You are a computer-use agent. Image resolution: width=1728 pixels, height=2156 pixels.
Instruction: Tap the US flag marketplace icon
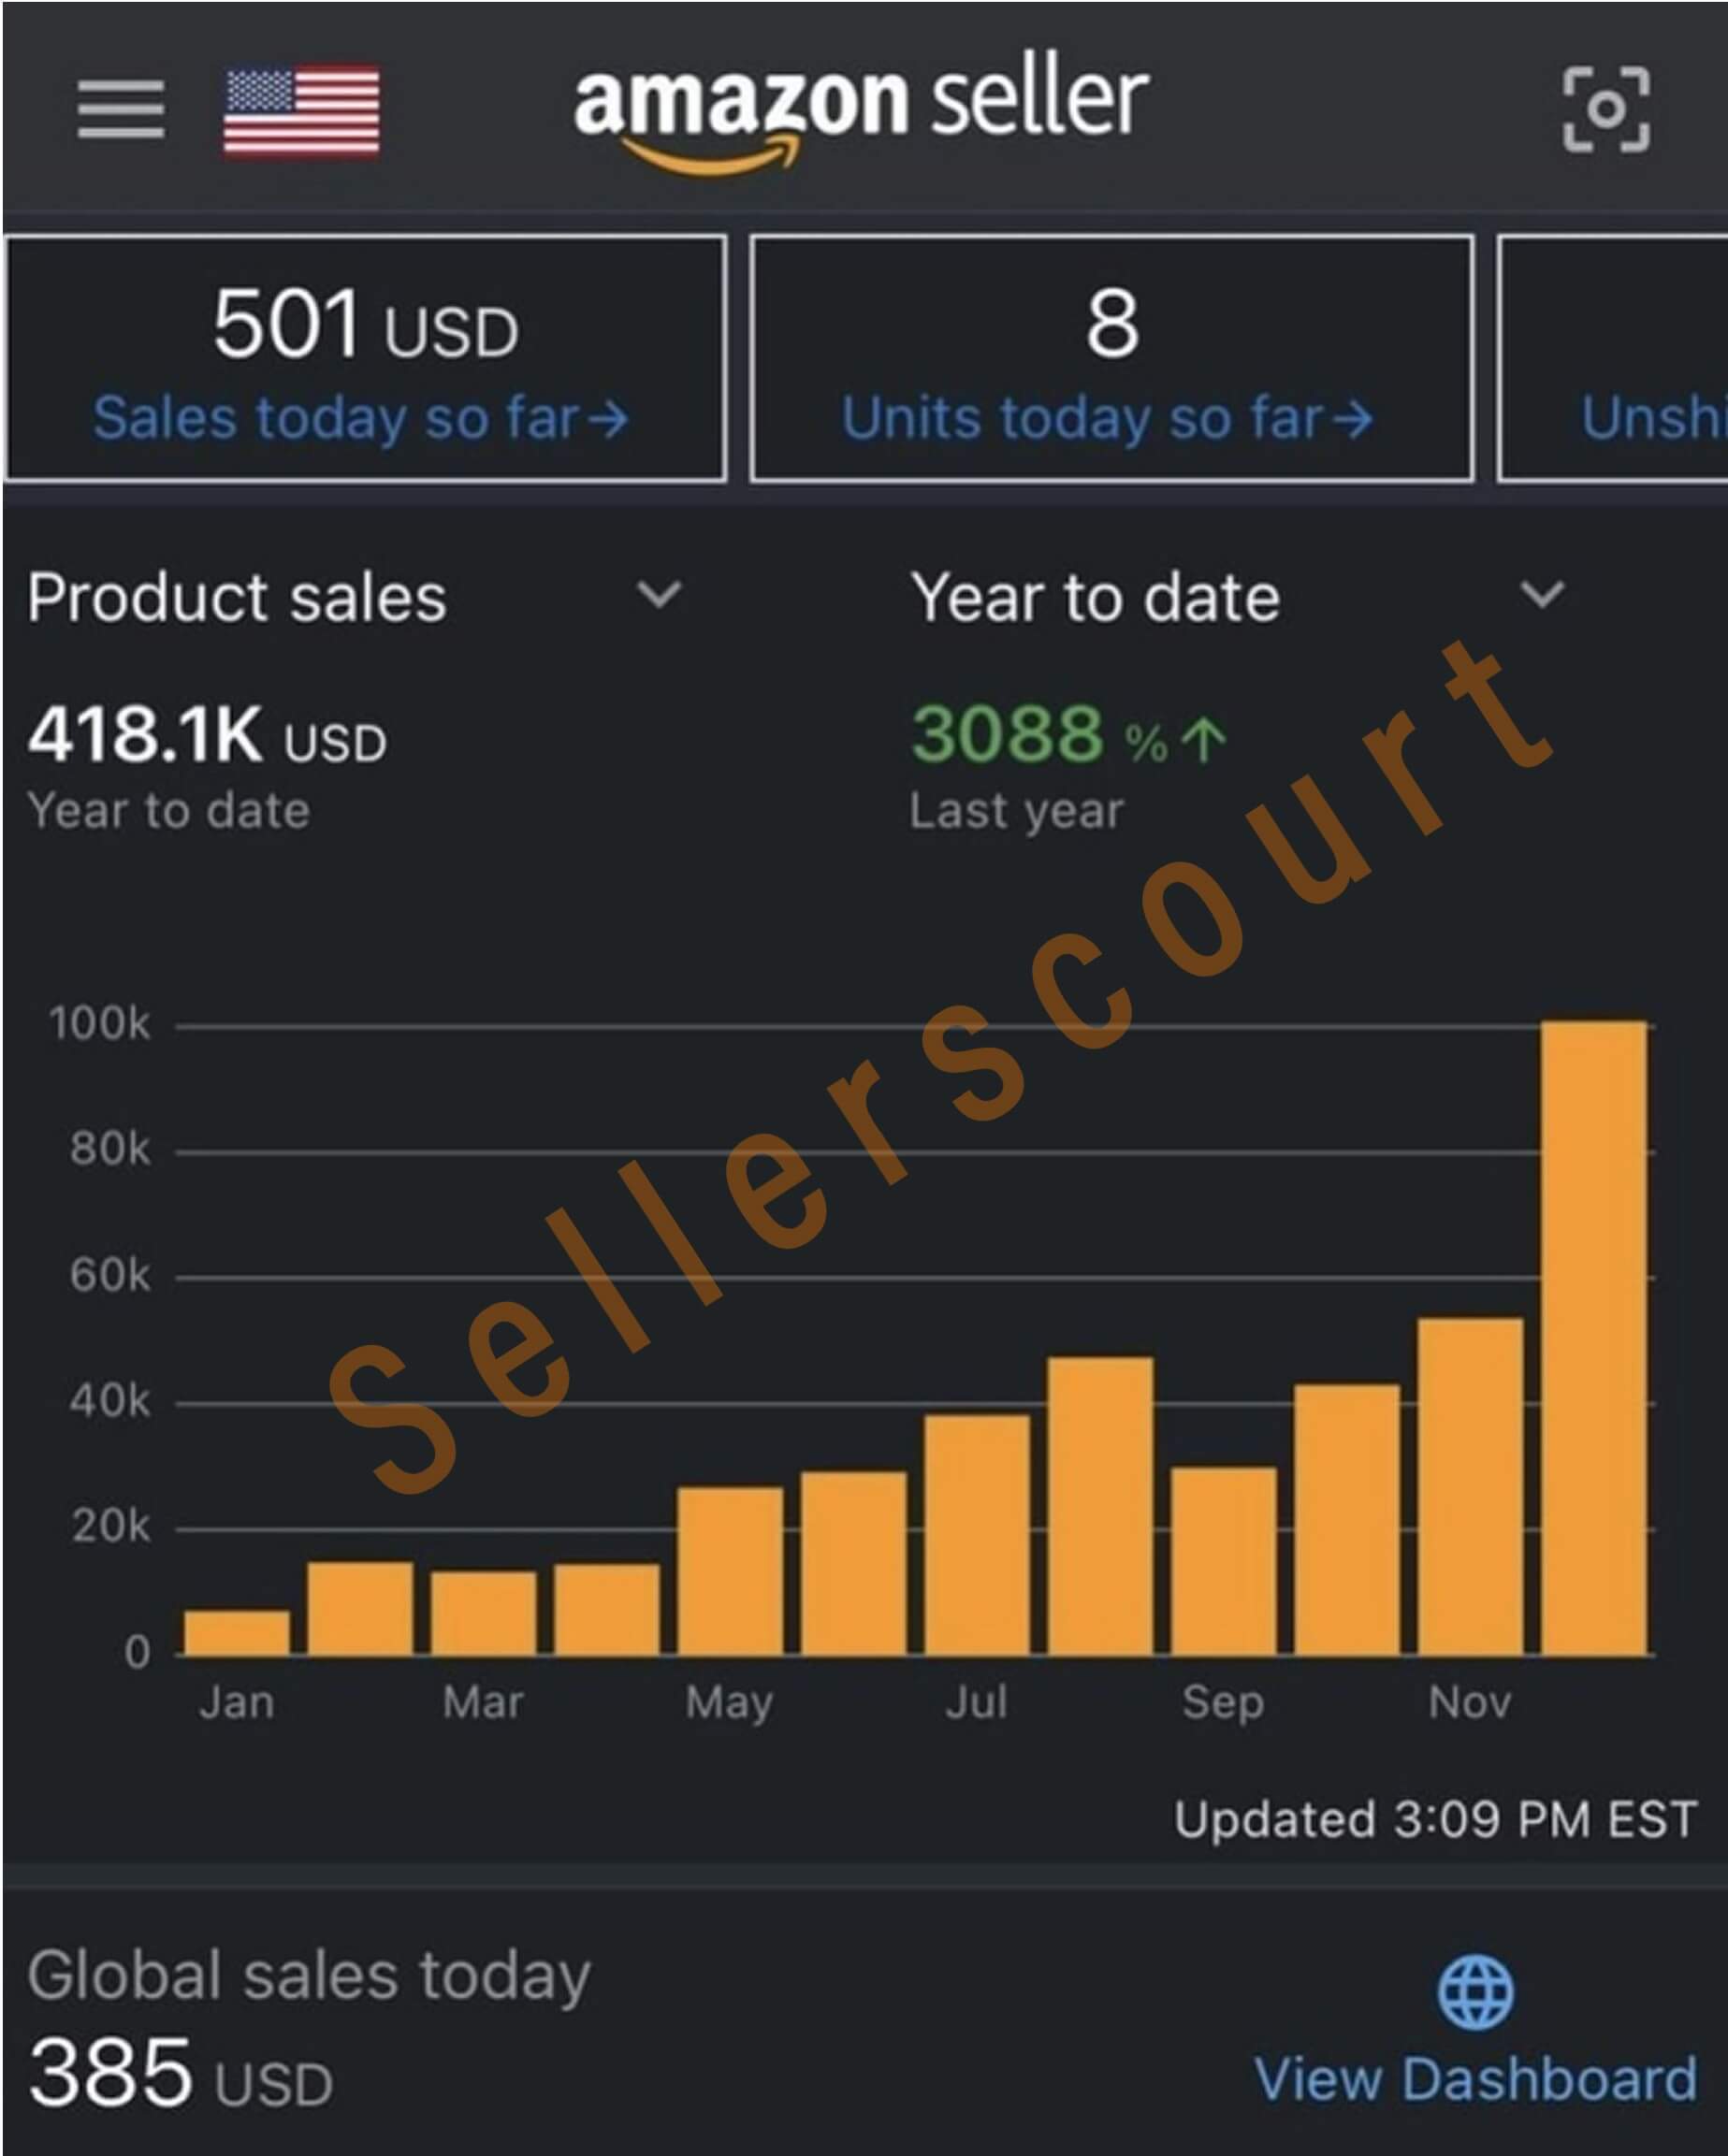301,111
